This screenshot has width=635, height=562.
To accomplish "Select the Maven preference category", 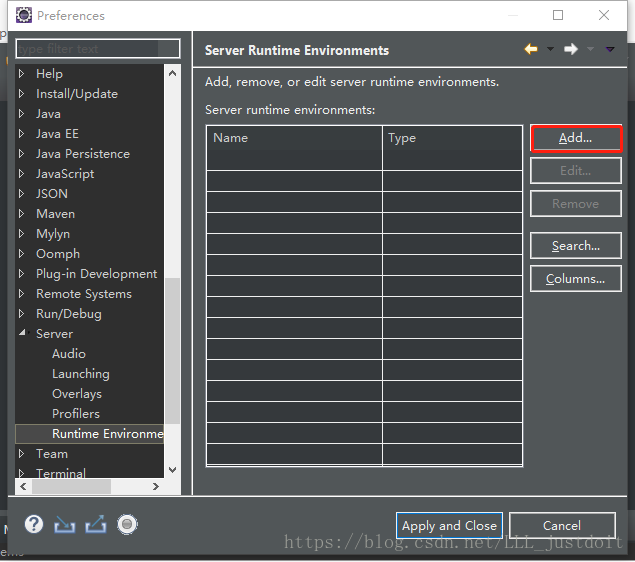I will tap(55, 214).
